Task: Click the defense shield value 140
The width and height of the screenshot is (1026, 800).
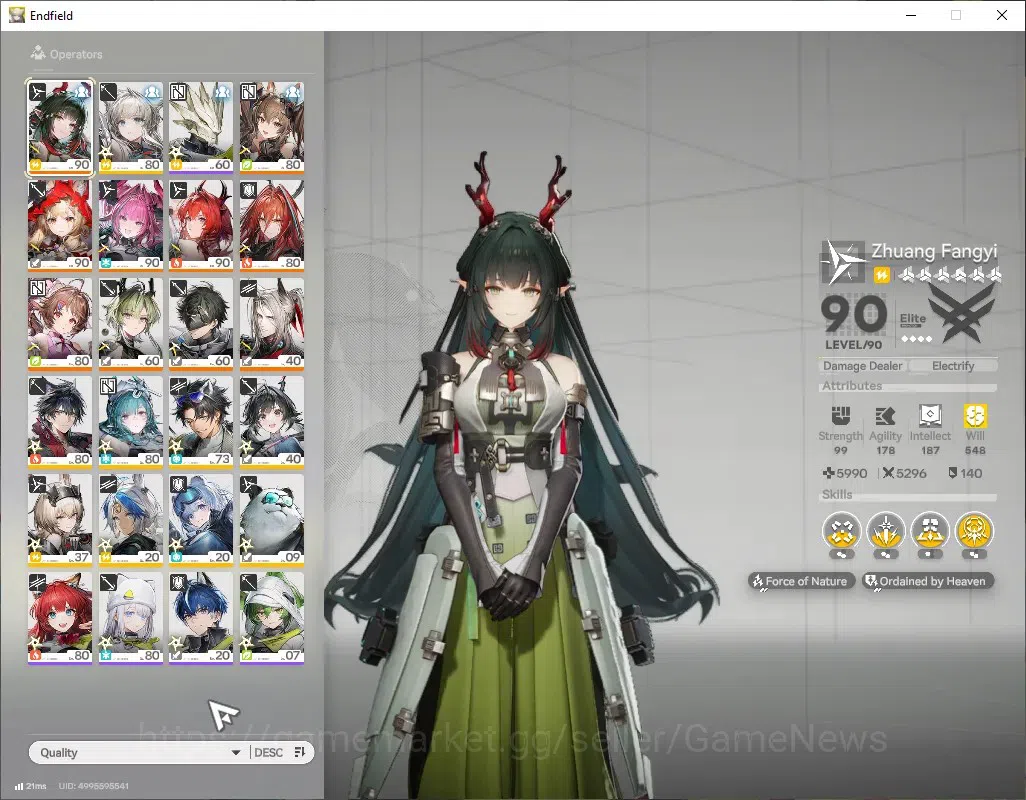Action: (x=965, y=473)
